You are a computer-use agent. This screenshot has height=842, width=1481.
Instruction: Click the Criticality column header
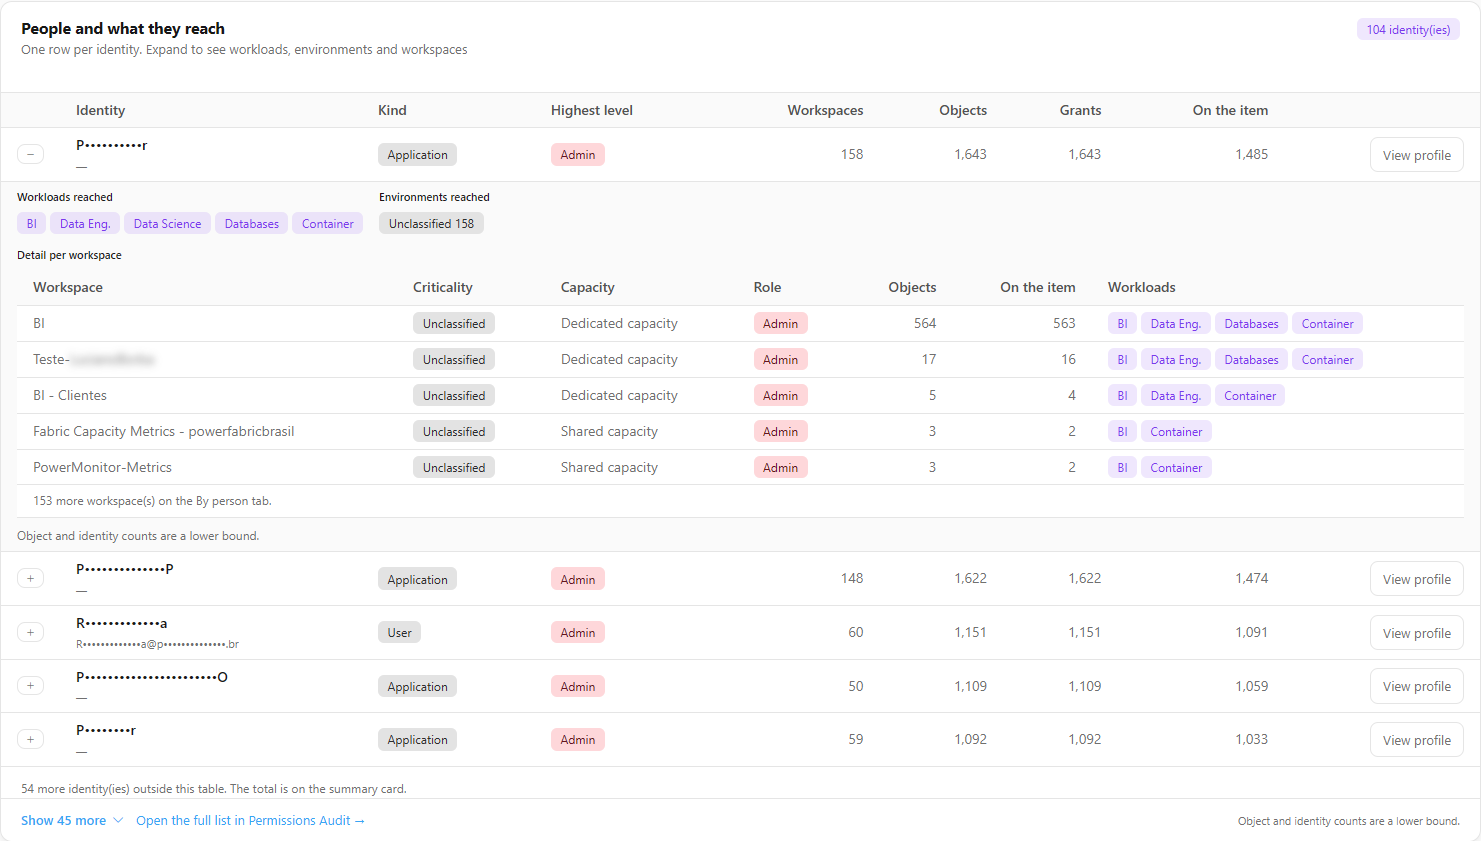click(443, 287)
